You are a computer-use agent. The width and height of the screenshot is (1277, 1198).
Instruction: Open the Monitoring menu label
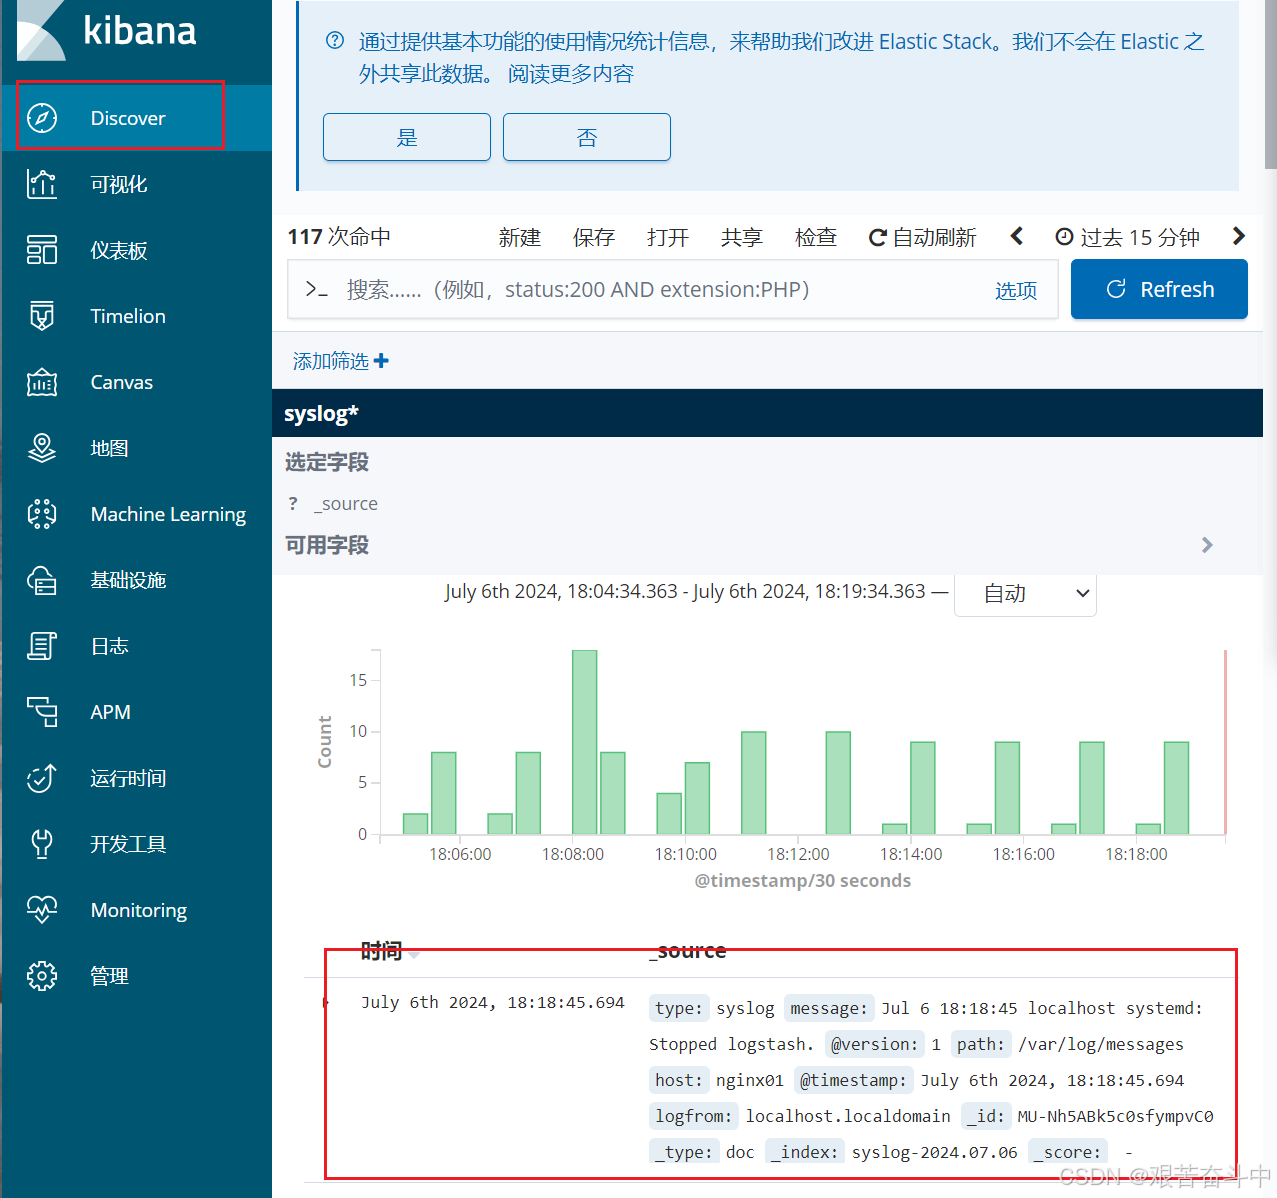coord(139,910)
